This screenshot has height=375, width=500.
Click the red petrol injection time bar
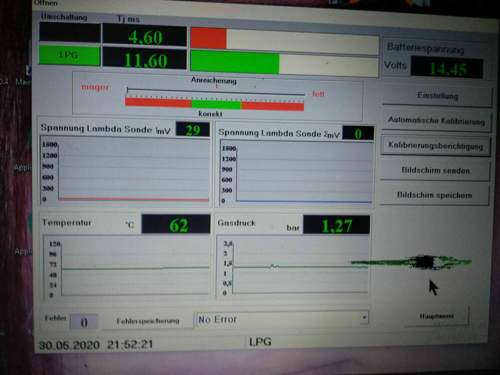point(208,38)
